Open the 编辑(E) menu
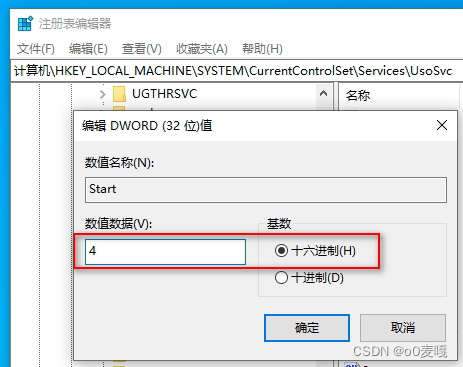 click(88, 49)
